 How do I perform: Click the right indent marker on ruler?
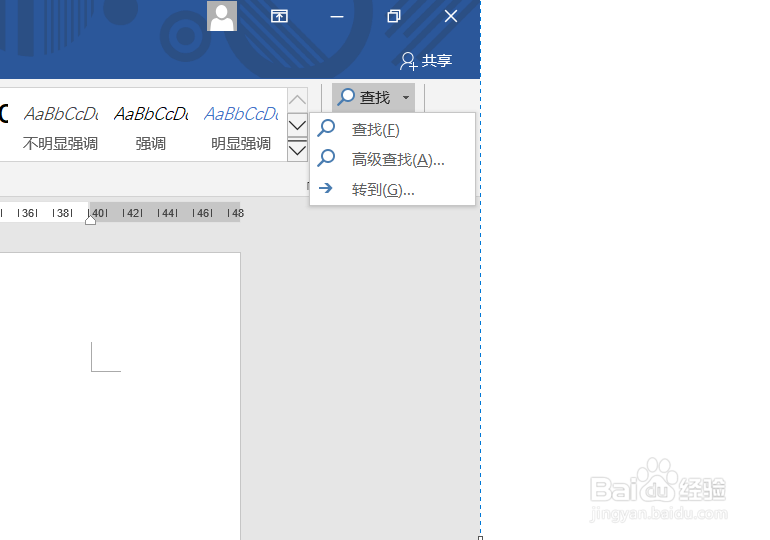[90, 219]
